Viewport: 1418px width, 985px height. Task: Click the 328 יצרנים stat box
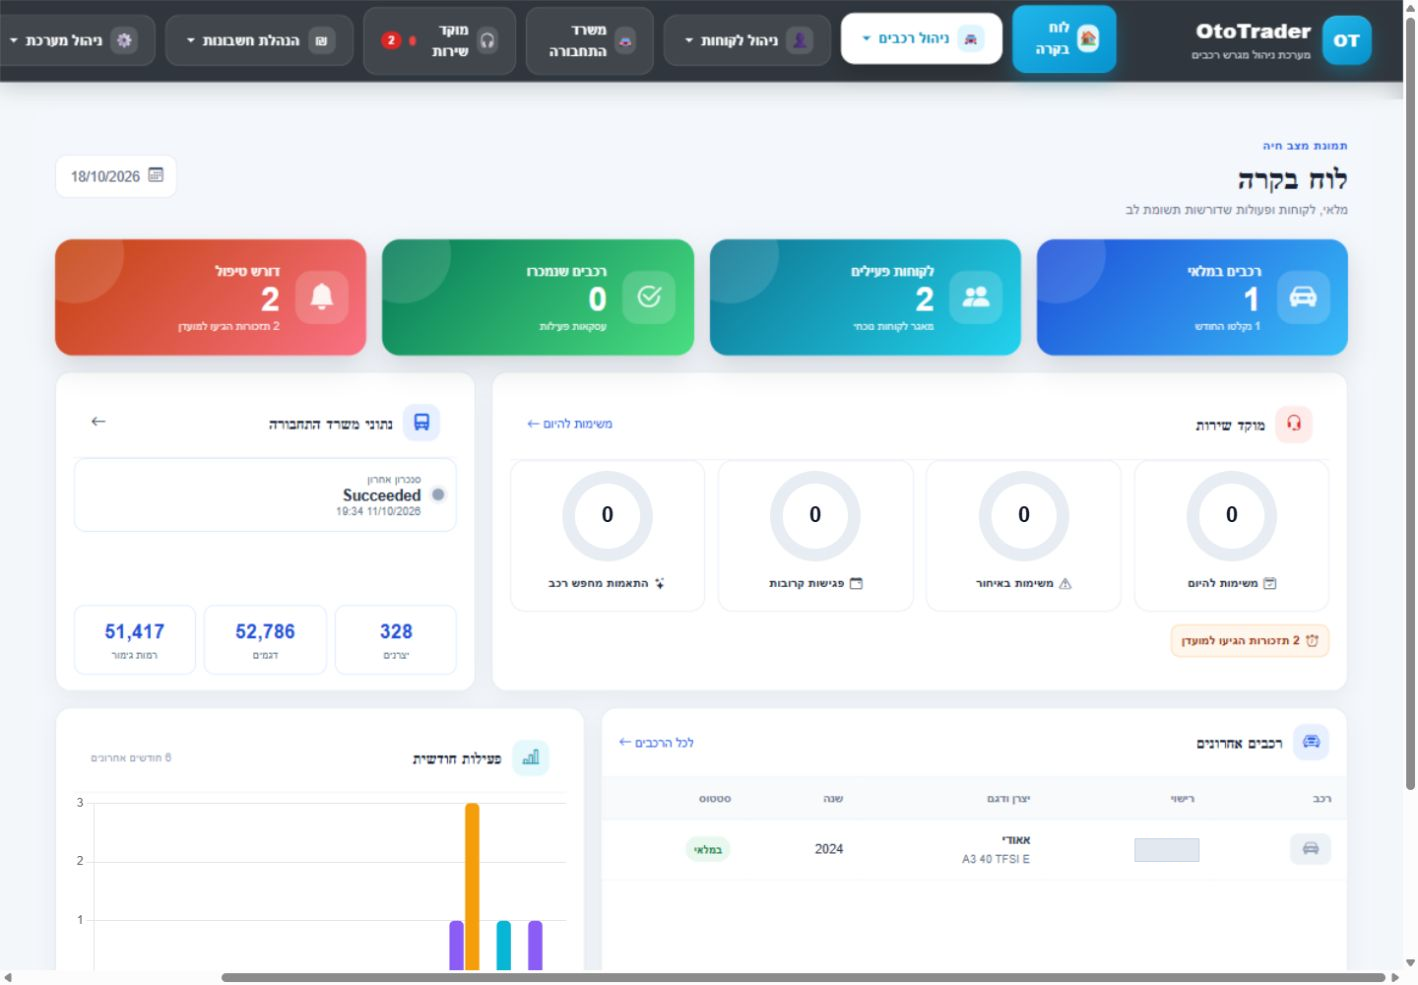396,640
